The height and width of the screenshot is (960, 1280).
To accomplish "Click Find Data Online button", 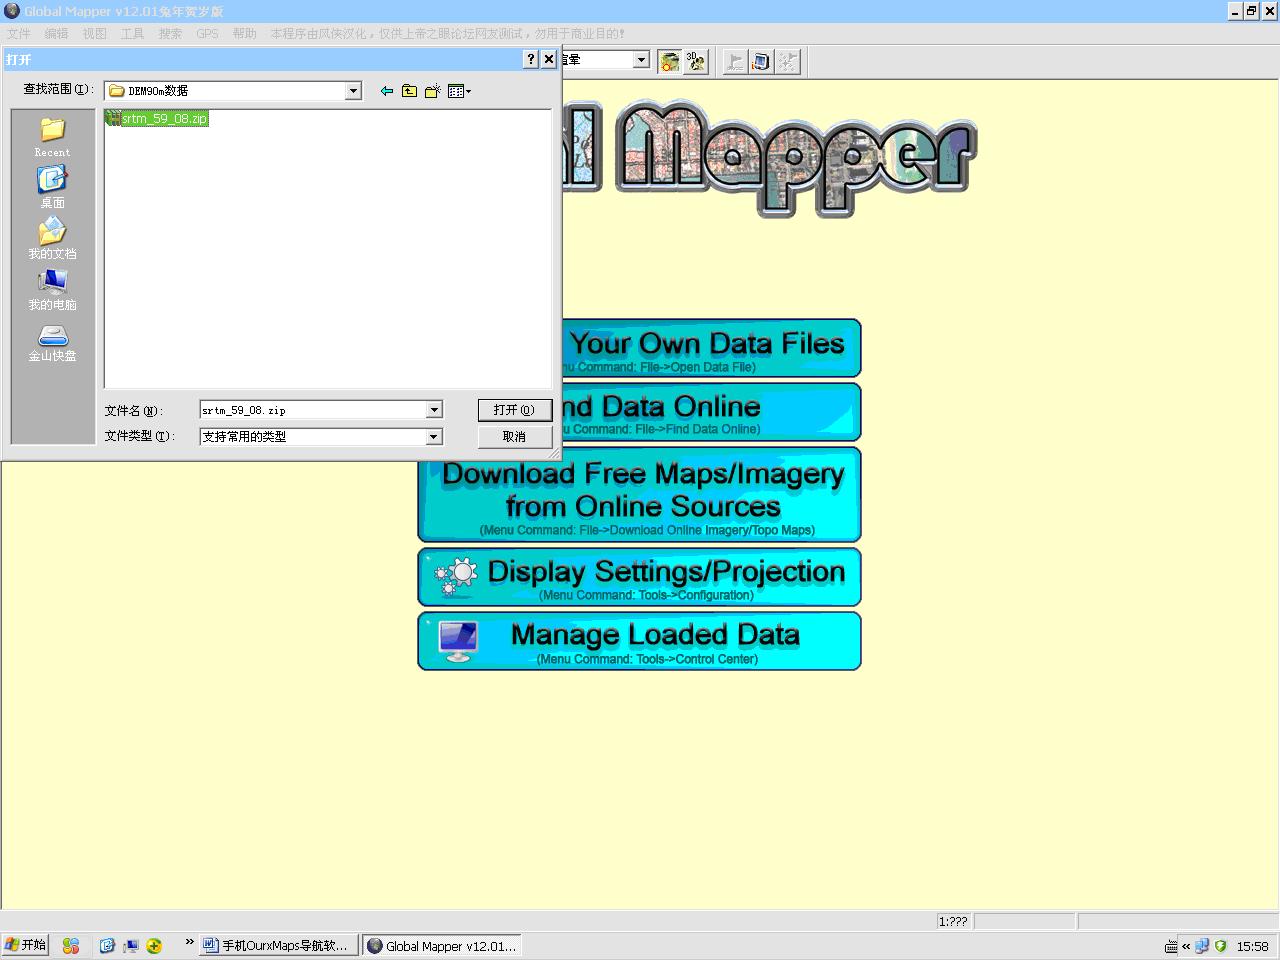I will click(x=710, y=412).
